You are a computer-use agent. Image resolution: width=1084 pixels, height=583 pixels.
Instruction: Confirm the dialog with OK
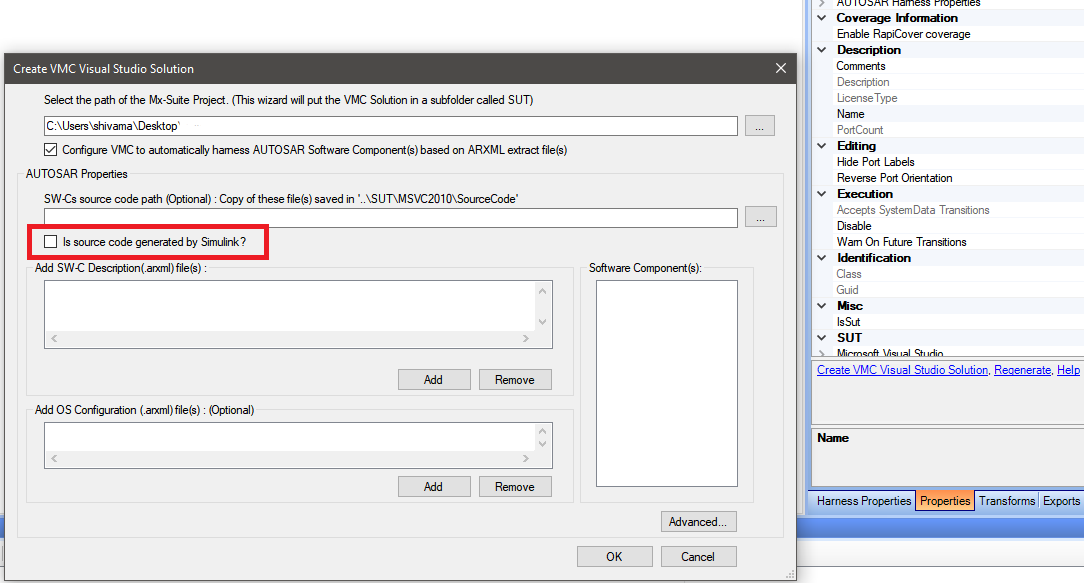pos(615,556)
